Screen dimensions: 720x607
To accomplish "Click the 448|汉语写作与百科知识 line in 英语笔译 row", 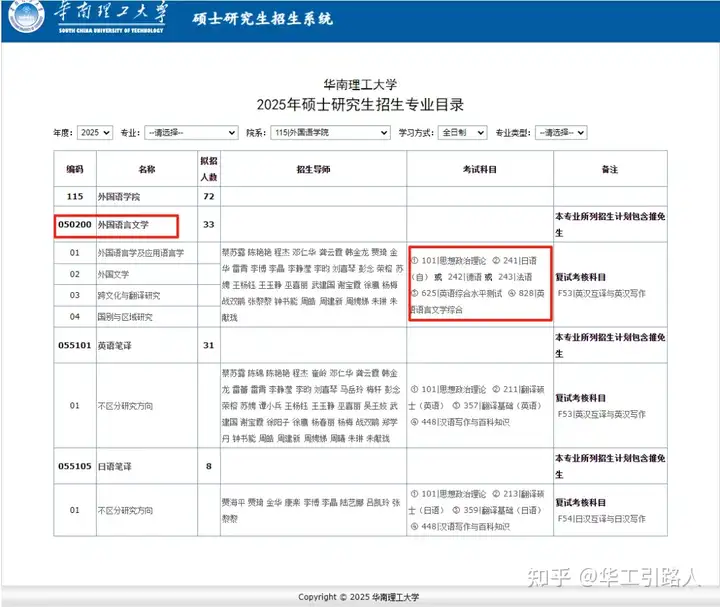I will [x=460, y=422].
